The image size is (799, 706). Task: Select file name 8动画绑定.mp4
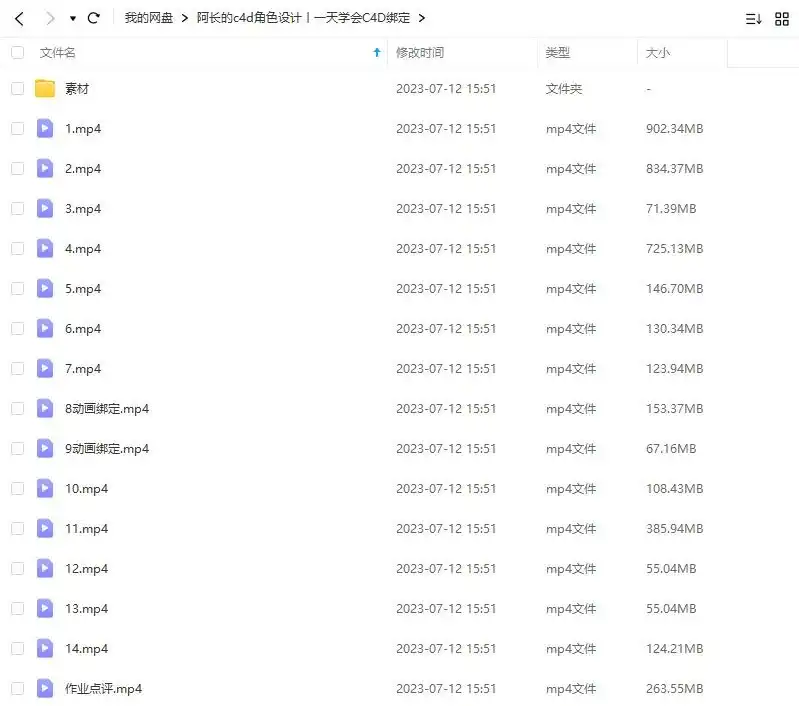click(107, 409)
